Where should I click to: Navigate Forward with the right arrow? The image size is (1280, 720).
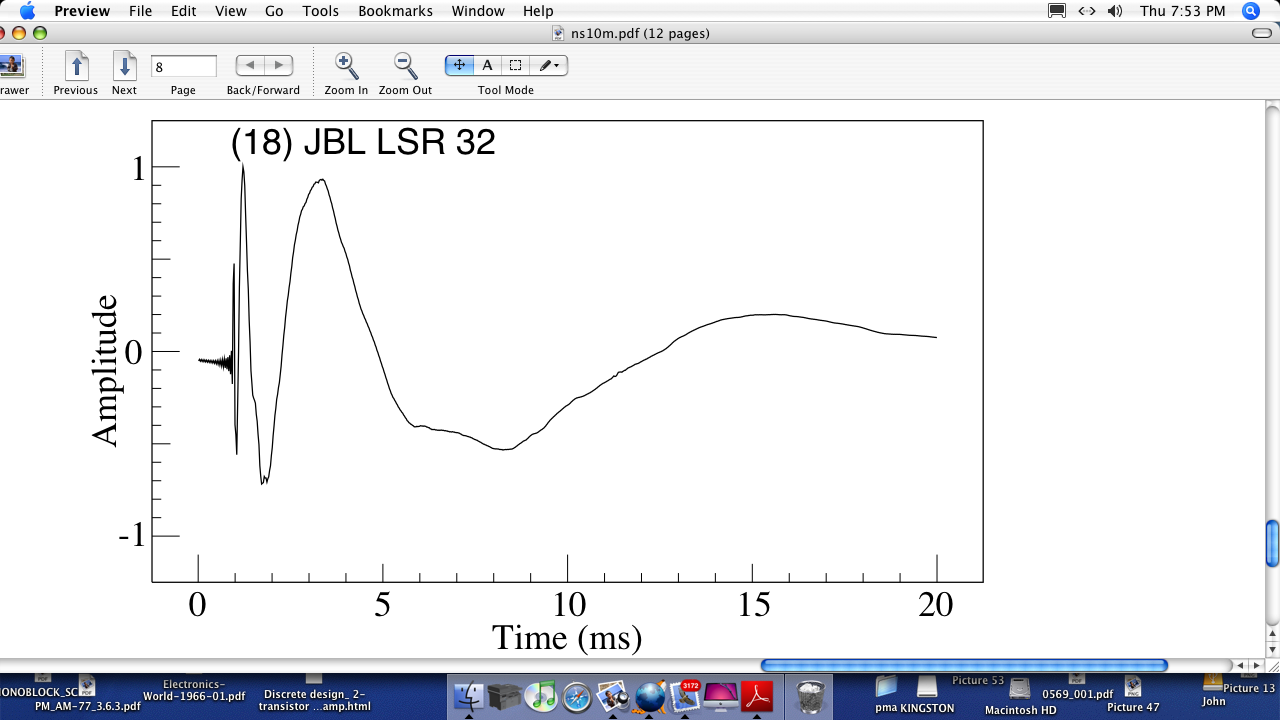[x=278, y=65]
